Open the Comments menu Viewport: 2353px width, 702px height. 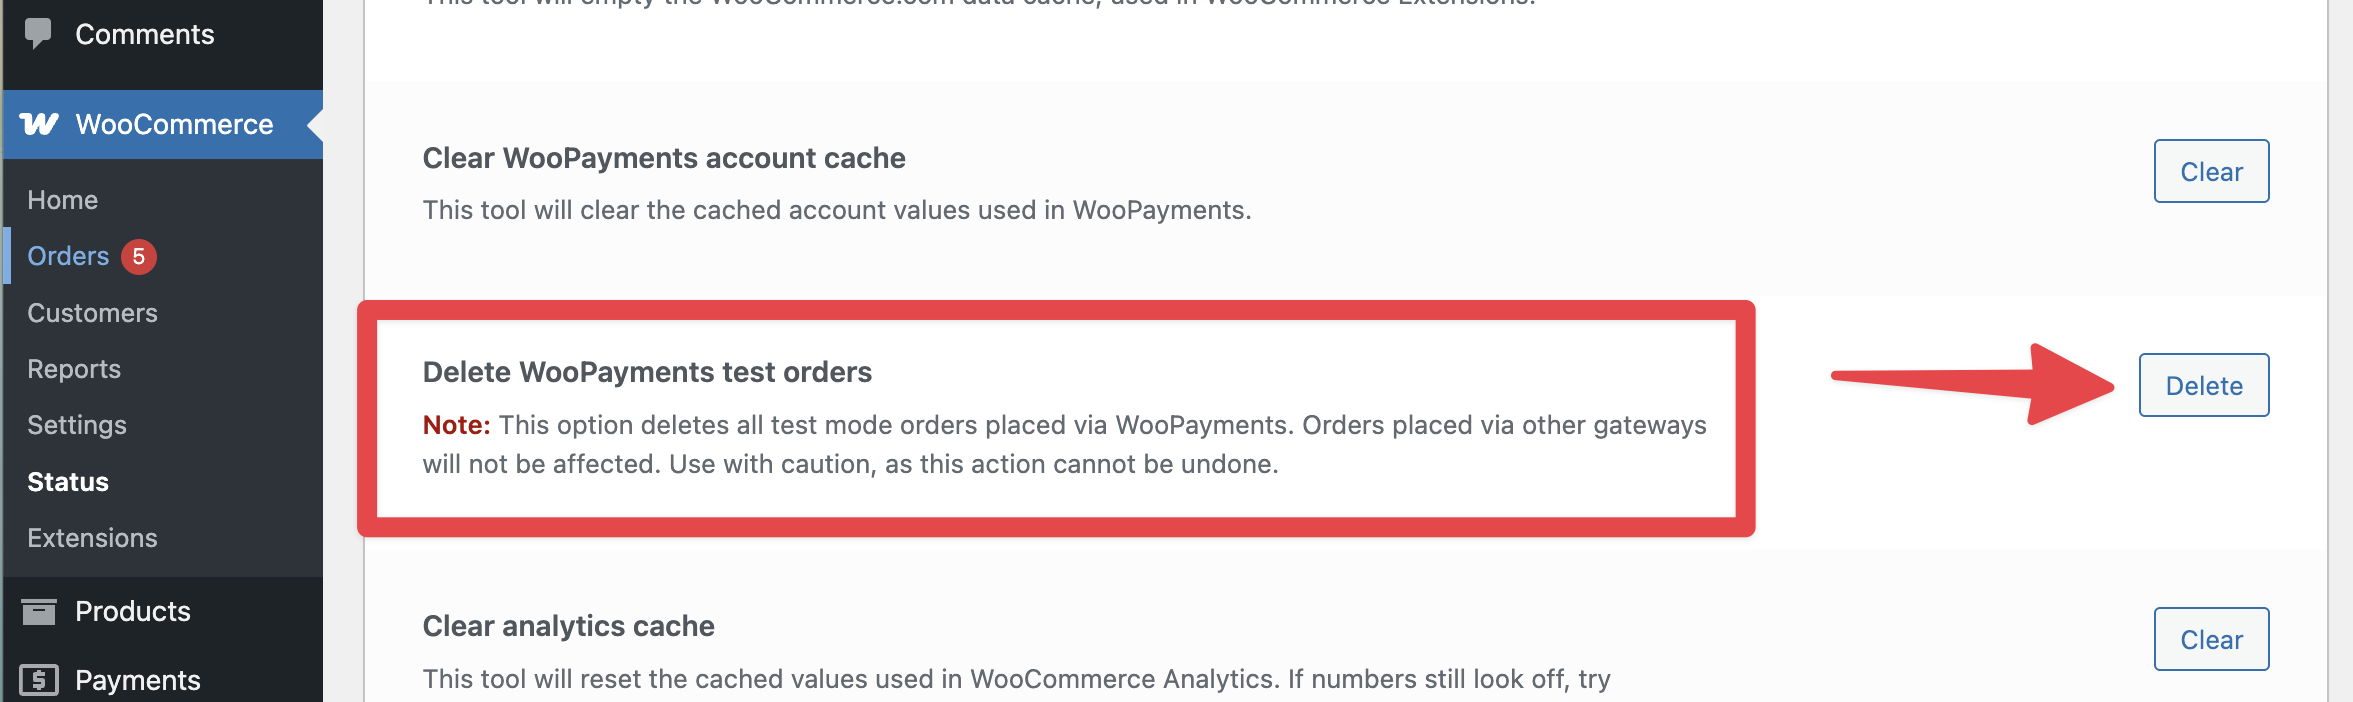[144, 34]
